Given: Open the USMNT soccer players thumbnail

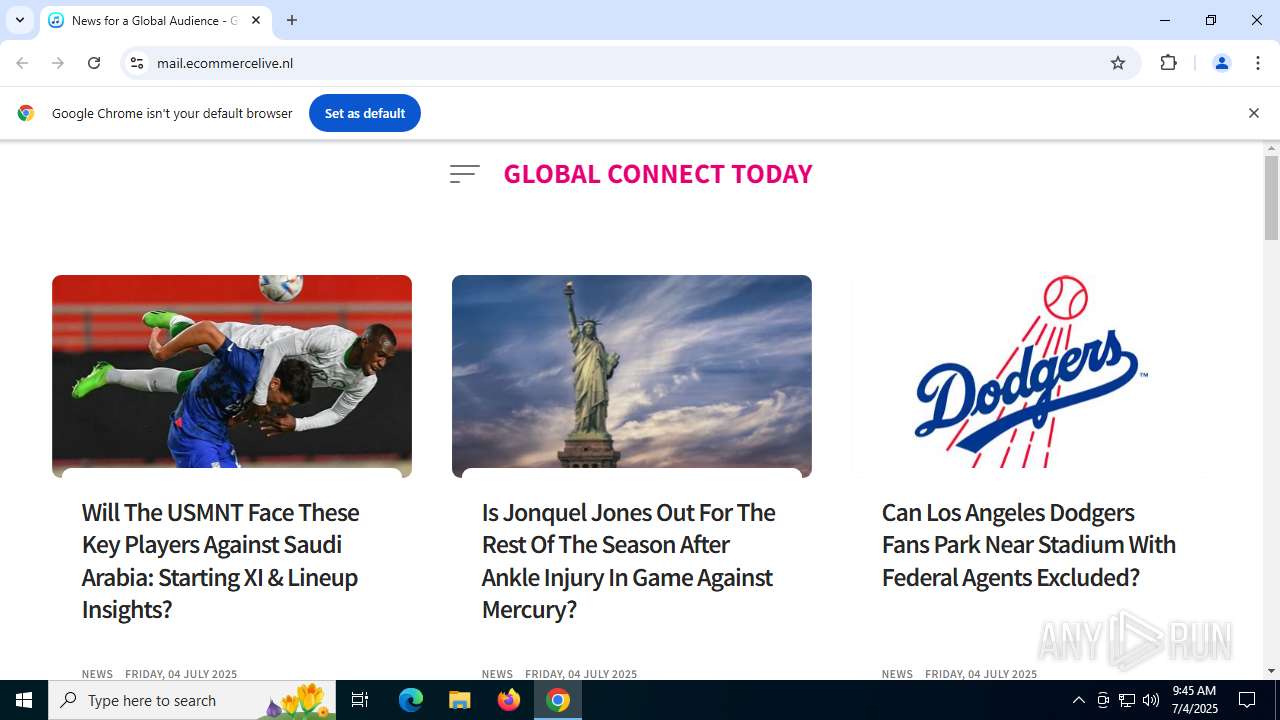Looking at the screenshot, I should [232, 376].
